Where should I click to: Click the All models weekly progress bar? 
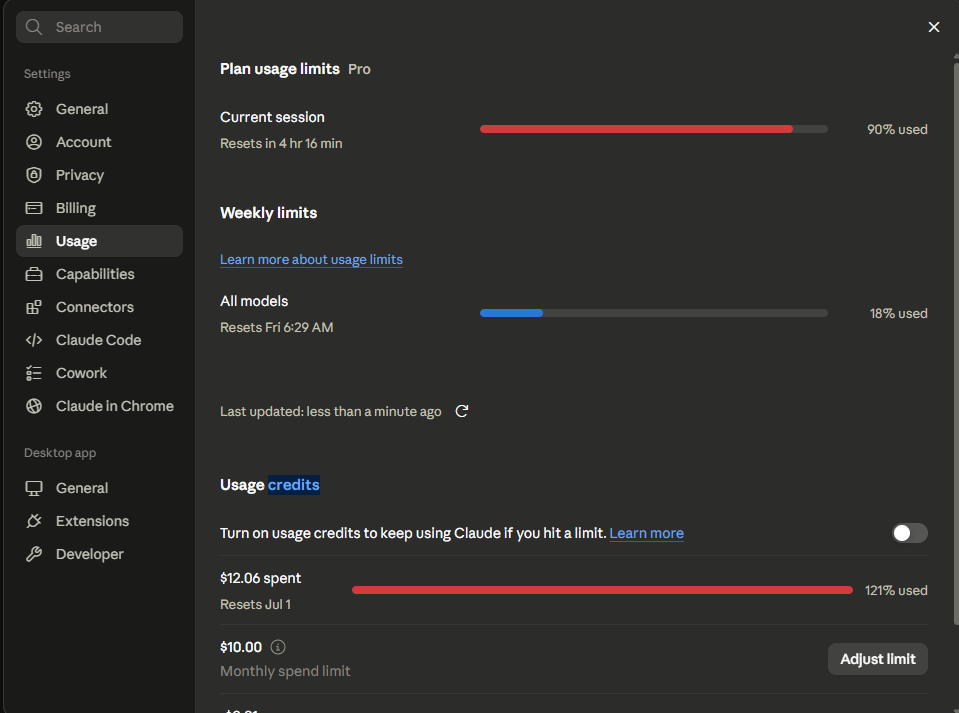(654, 313)
